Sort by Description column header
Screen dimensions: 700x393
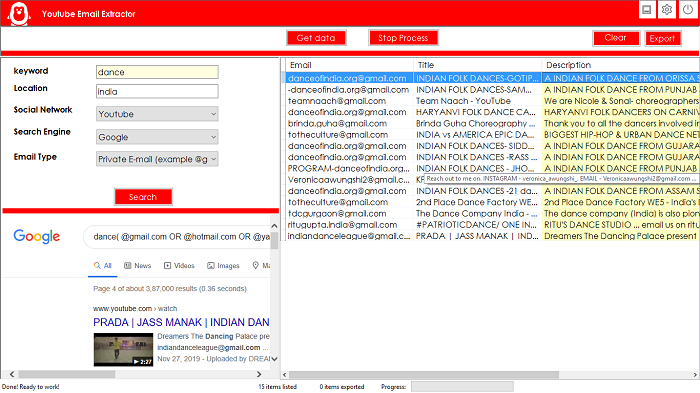[621, 65]
